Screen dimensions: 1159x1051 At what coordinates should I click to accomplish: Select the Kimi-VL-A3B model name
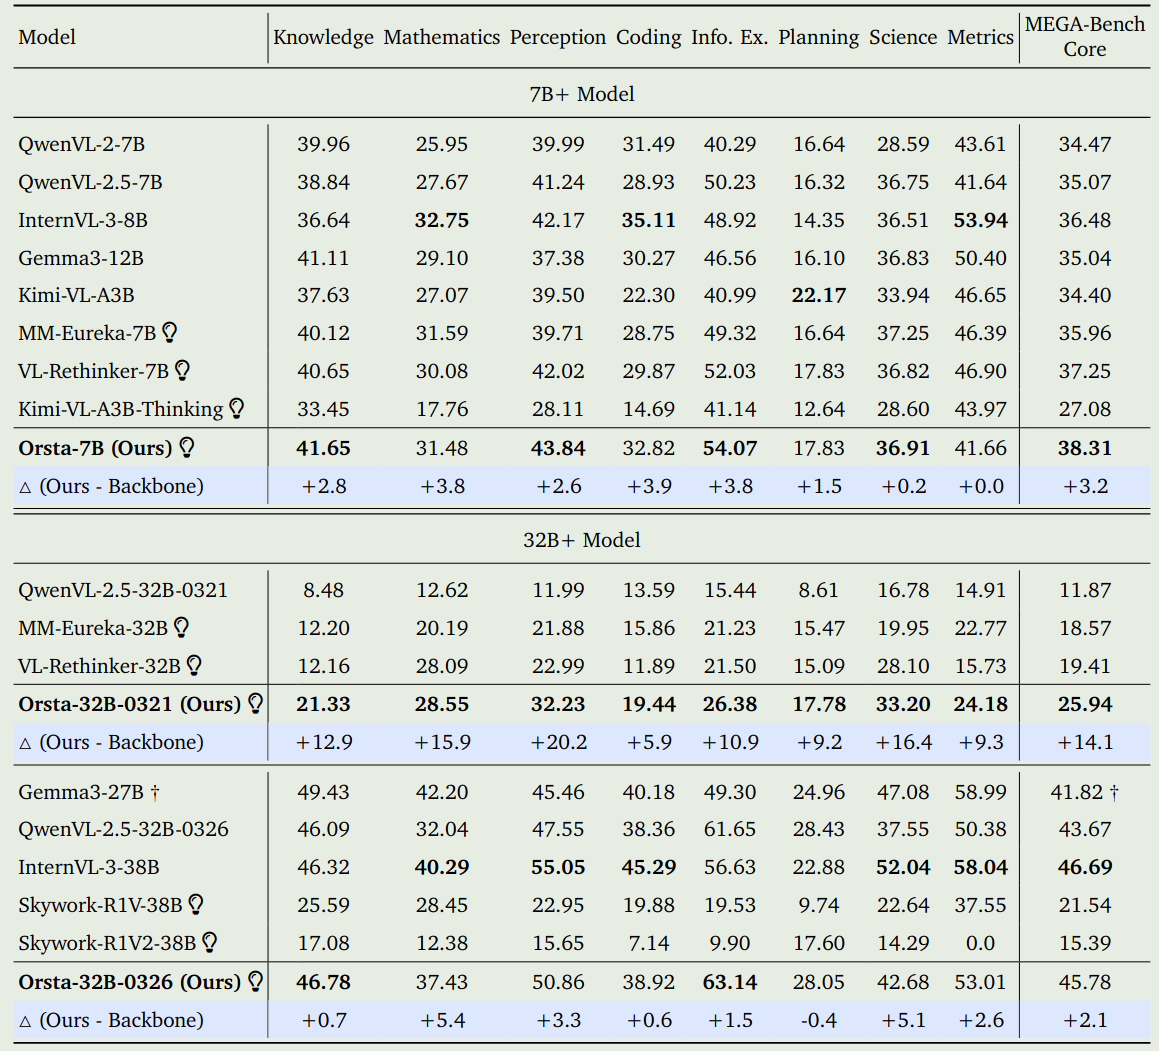pyautogui.click(x=76, y=296)
